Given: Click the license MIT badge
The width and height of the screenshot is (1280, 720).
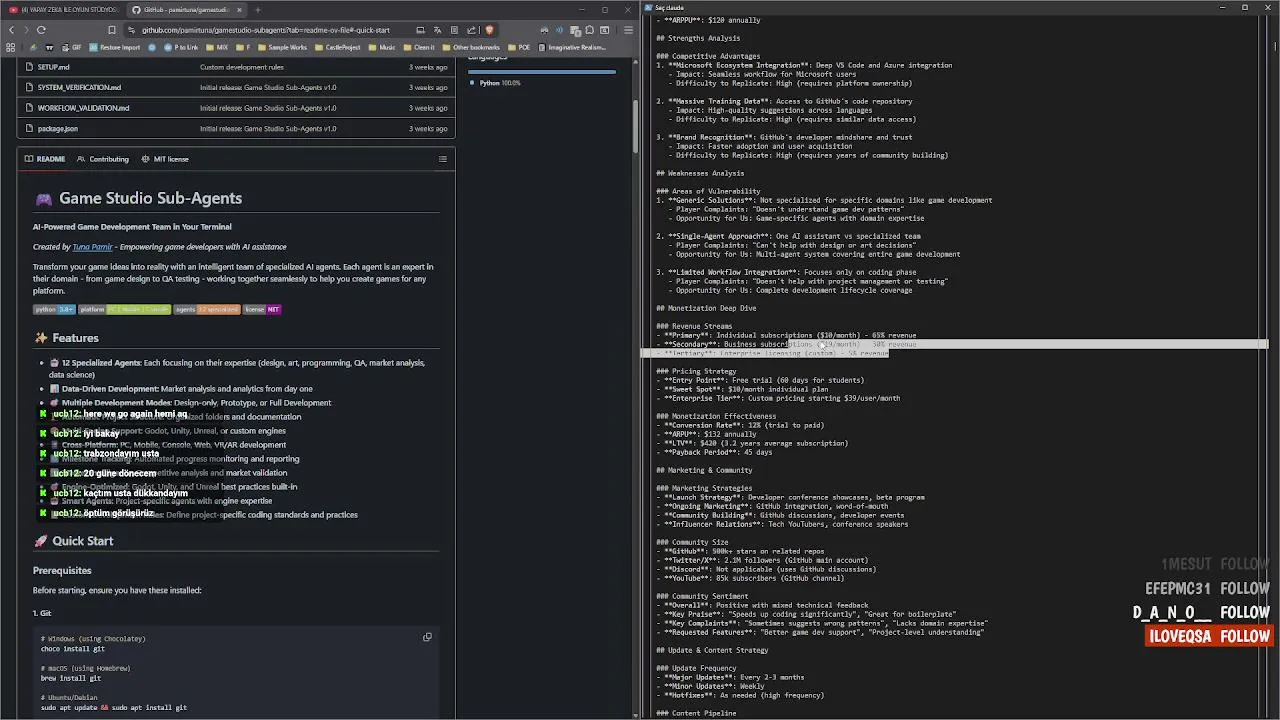Looking at the screenshot, I should click(263, 309).
